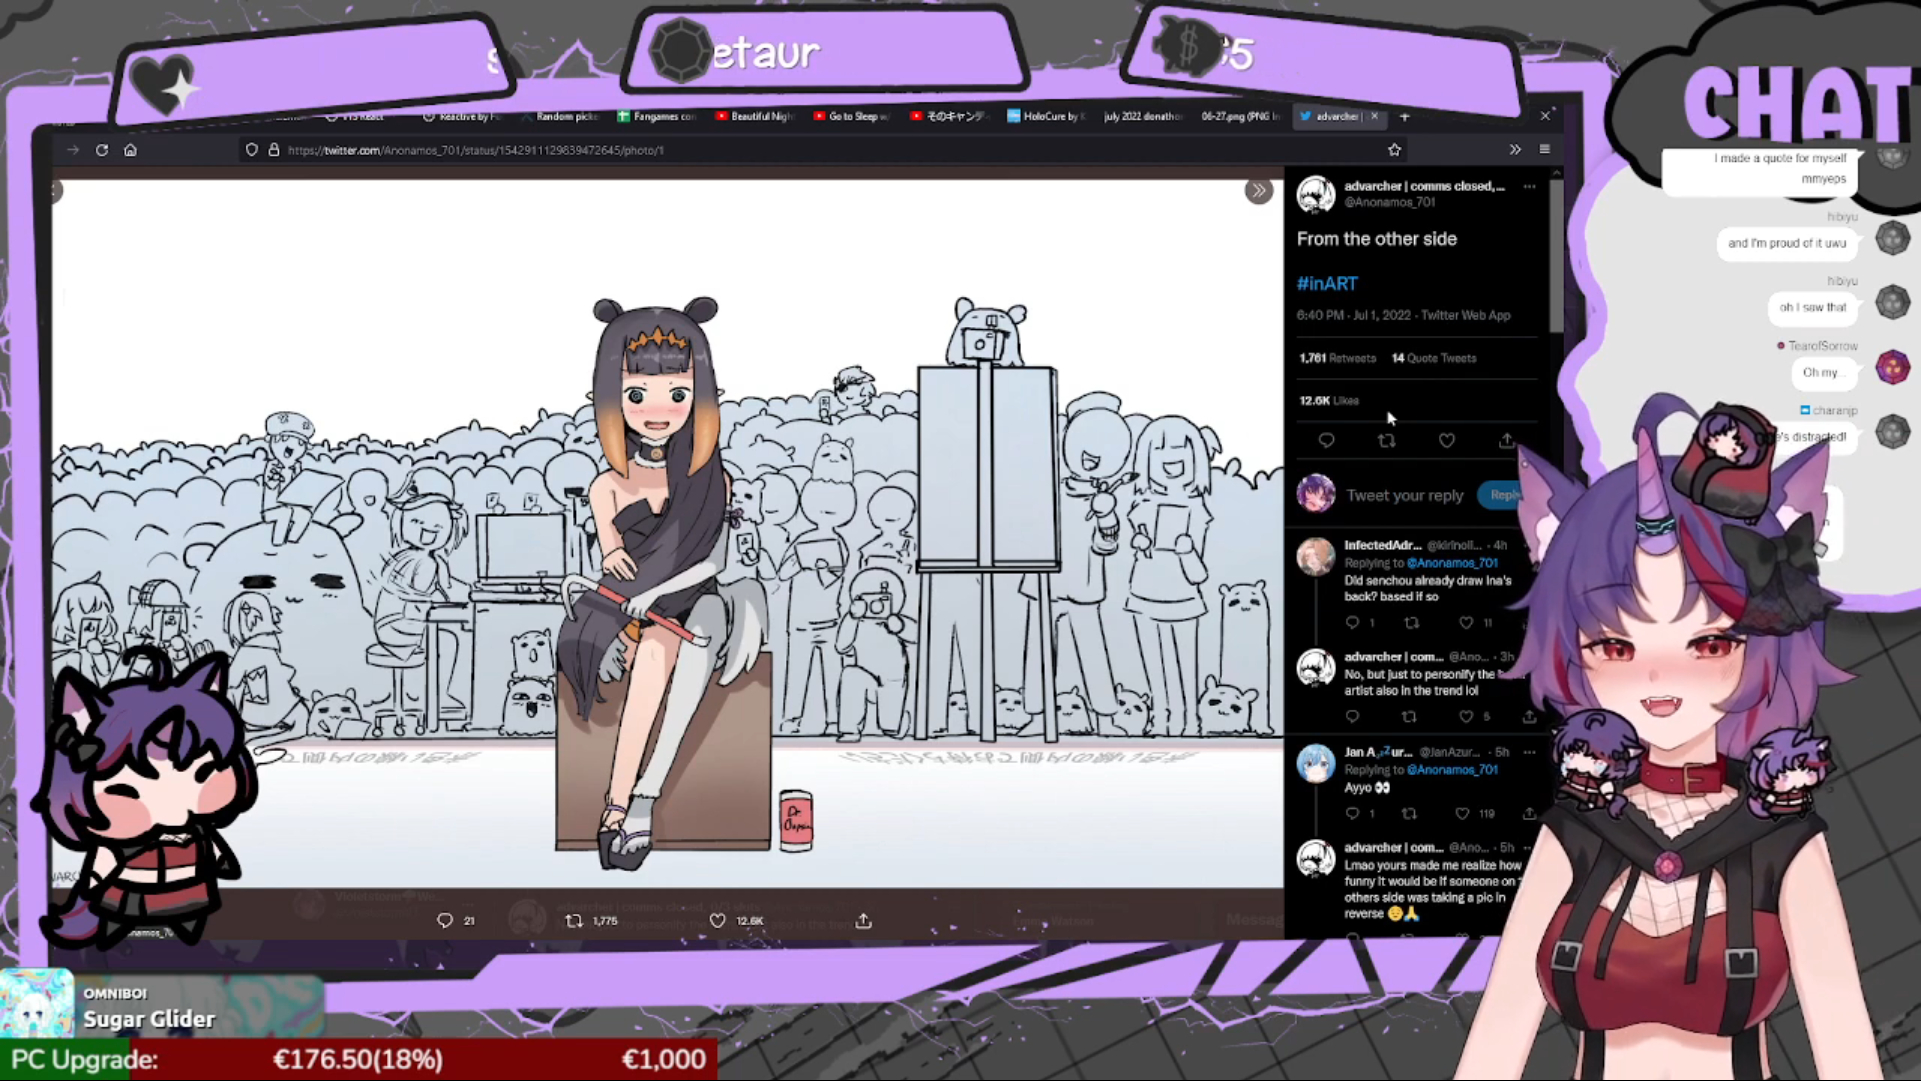Share the main tweet from the sidebar
This screenshot has width=1921, height=1081.
[x=1506, y=441]
